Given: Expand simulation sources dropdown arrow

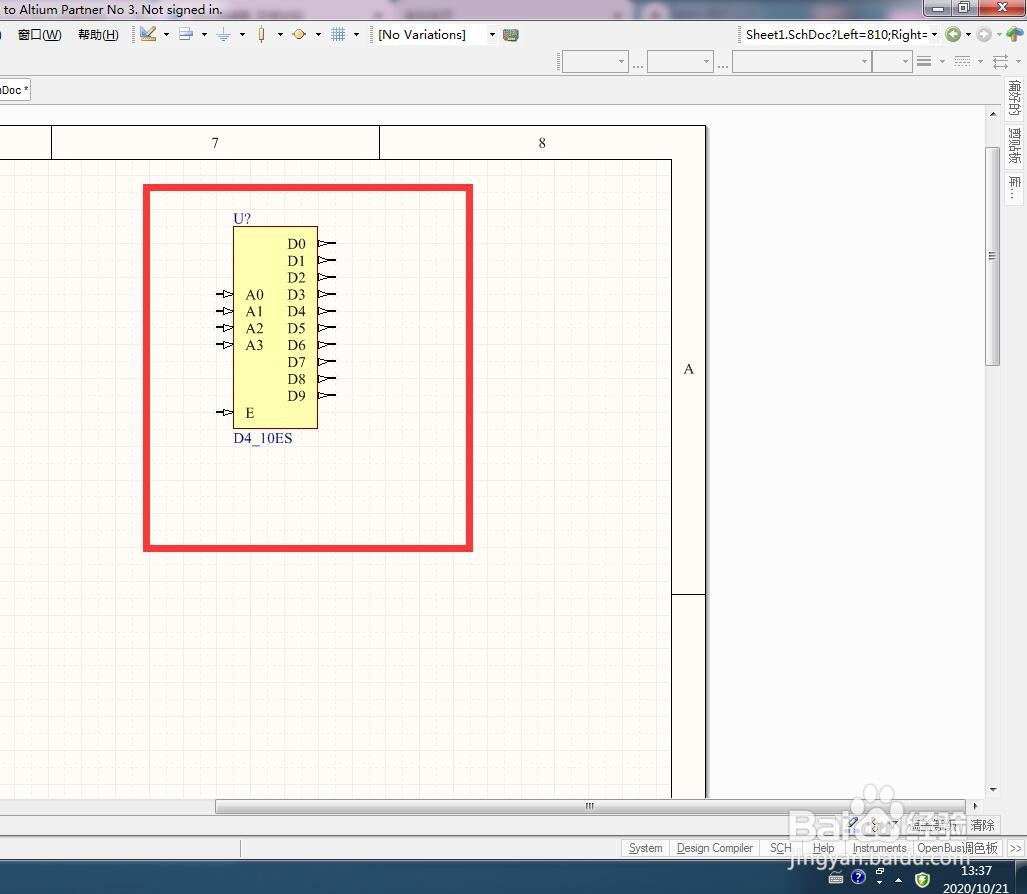Looking at the screenshot, I should click(318, 35).
